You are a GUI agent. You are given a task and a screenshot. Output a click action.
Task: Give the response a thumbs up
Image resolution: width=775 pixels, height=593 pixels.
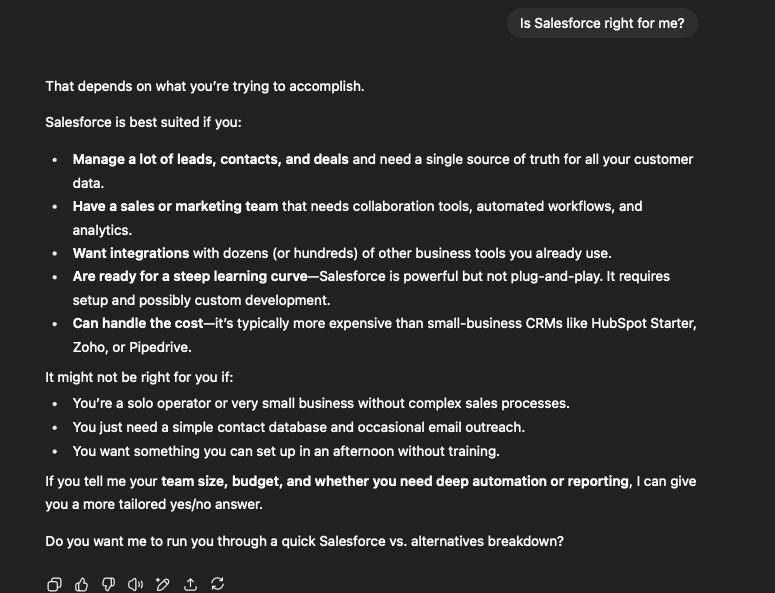coord(82,584)
